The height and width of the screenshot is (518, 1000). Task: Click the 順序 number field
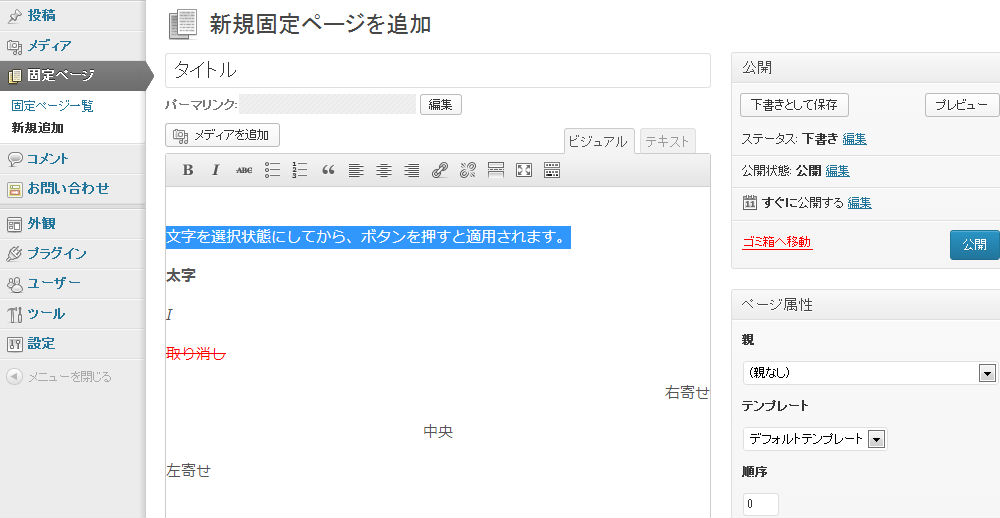click(761, 504)
